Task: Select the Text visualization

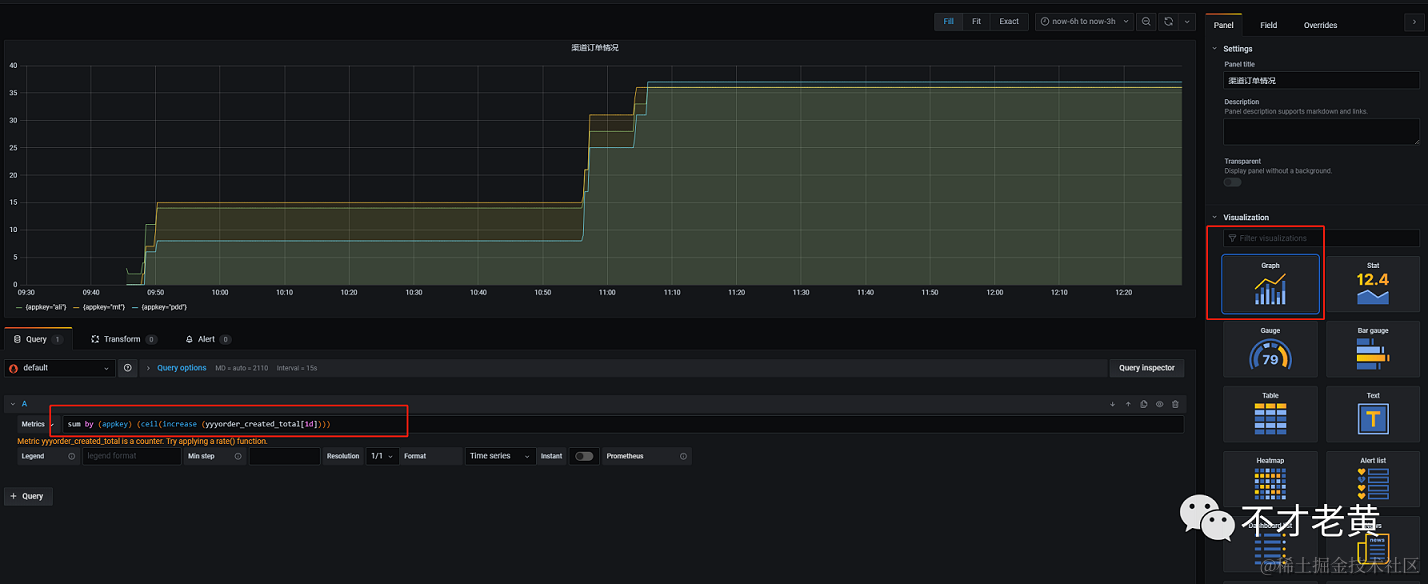Action: pos(1372,414)
